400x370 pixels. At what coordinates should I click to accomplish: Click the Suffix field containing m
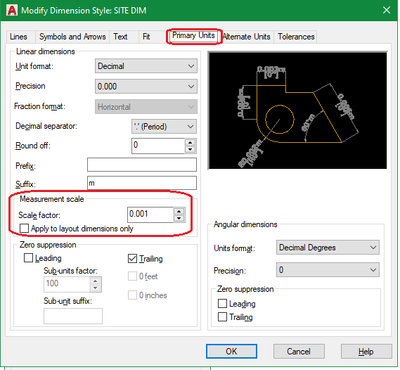(142, 183)
